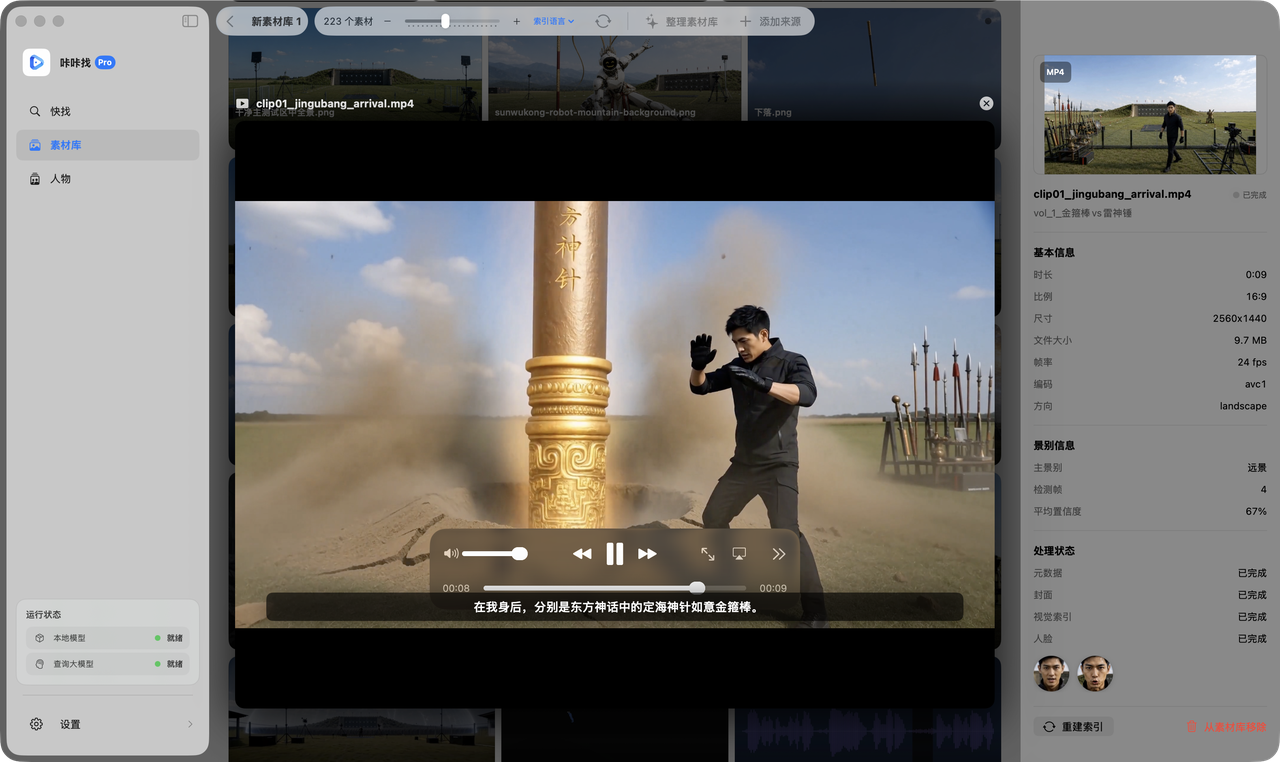Open the 快找 search section
The width and height of the screenshot is (1280, 762).
[x=108, y=111]
